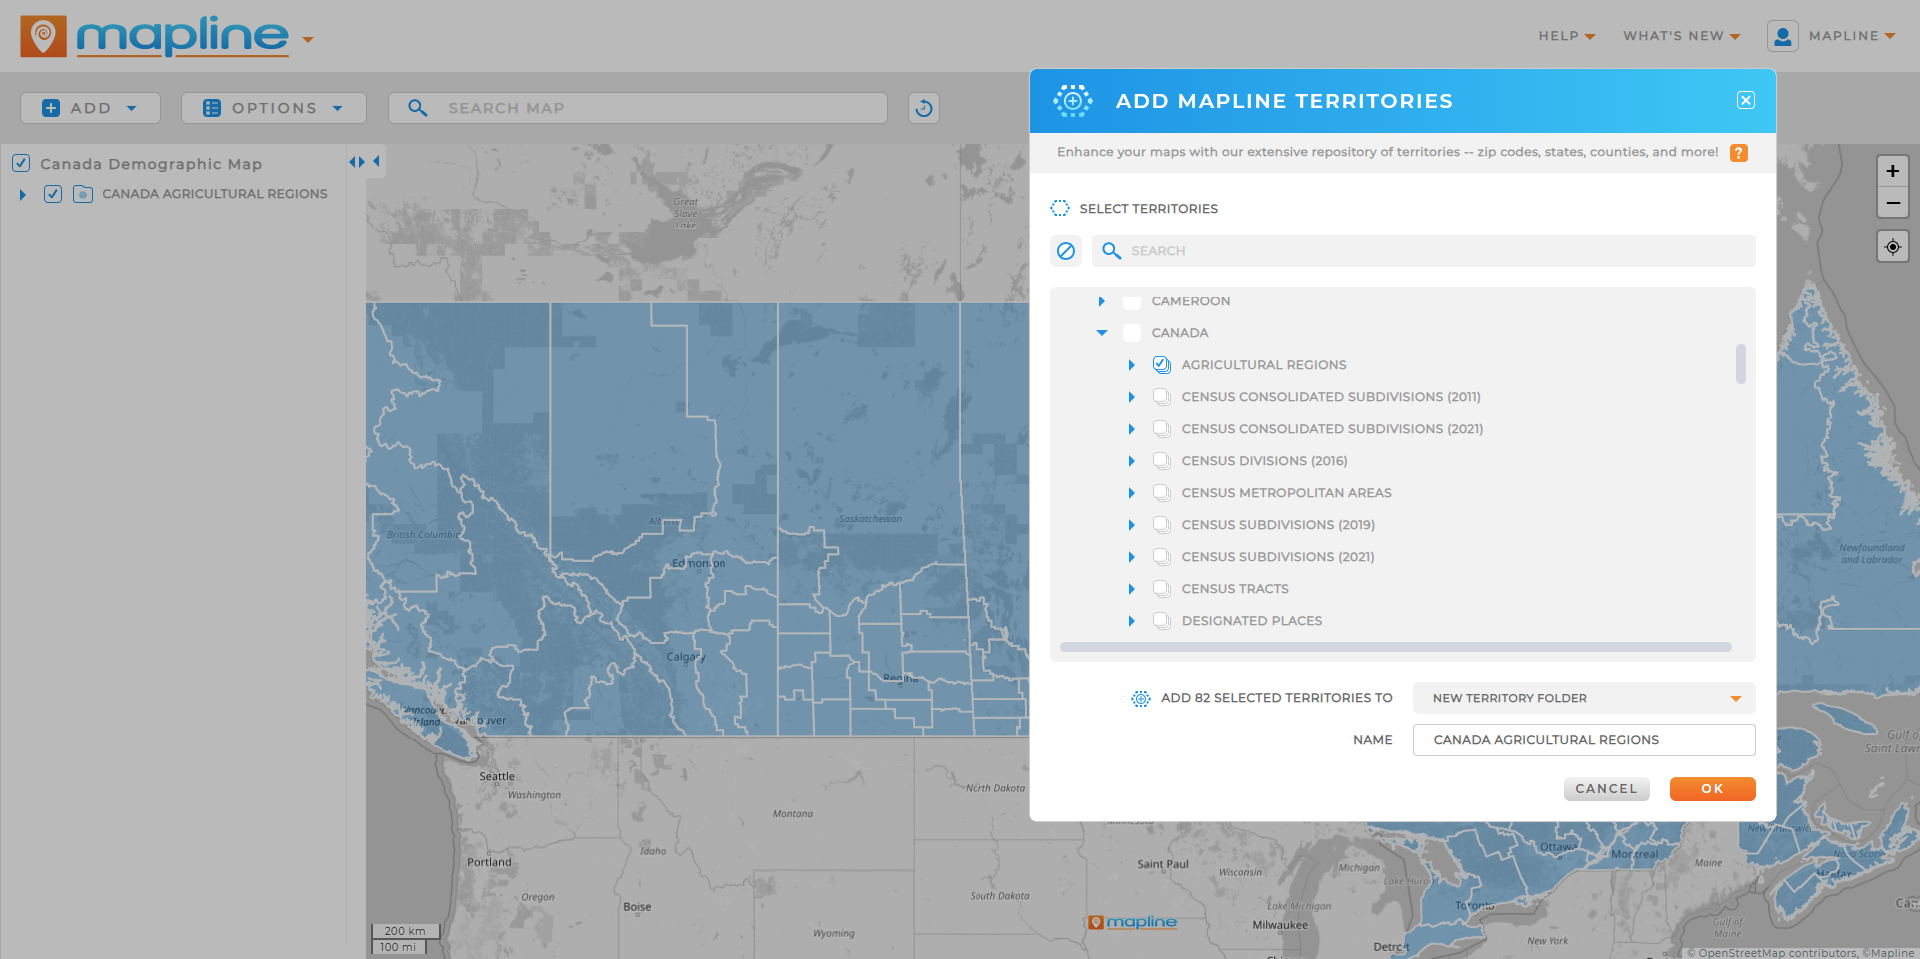The width and height of the screenshot is (1920, 959).
Task: Click the refresh map icon
Action: click(x=924, y=108)
